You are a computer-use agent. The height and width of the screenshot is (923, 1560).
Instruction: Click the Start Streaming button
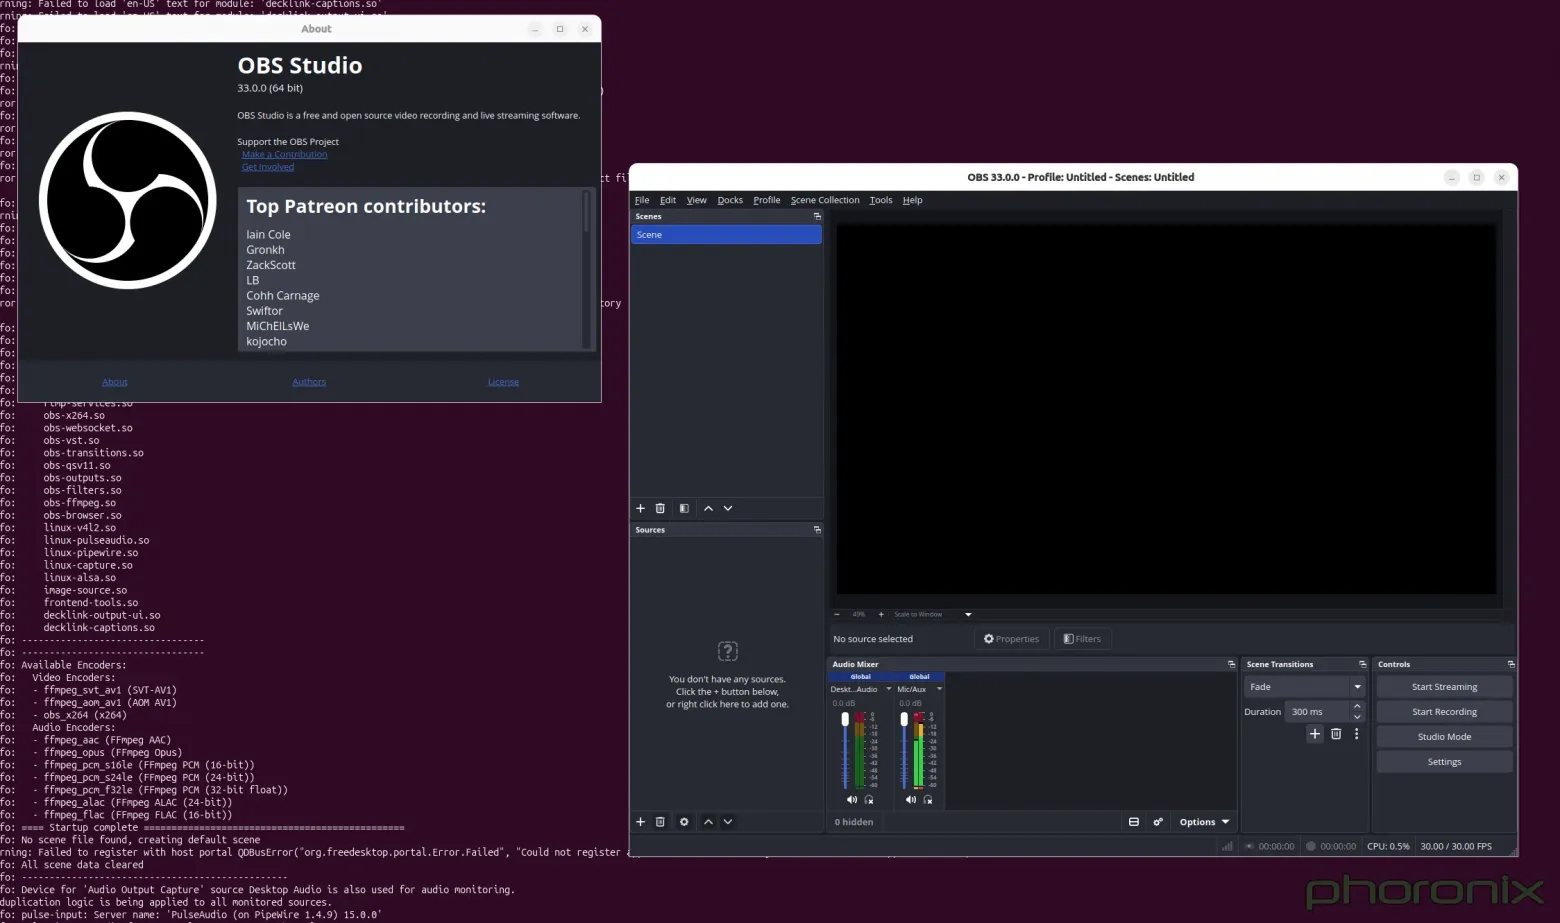click(x=1444, y=687)
